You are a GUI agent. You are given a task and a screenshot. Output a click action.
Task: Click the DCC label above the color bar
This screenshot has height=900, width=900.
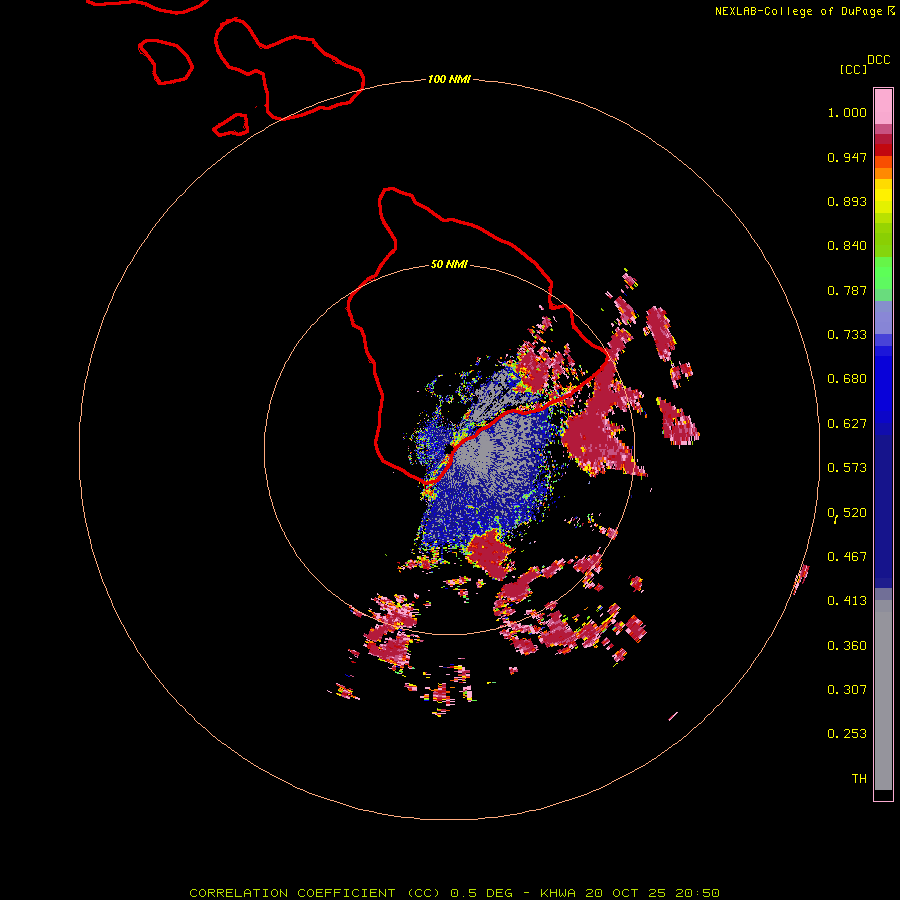pos(879,60)
